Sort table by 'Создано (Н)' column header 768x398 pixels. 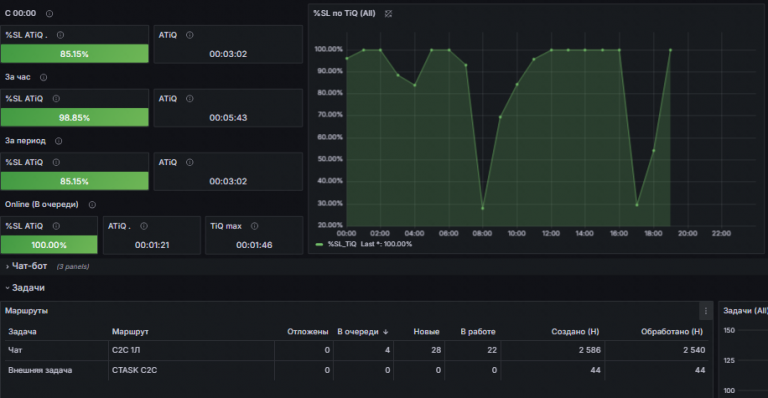(575, 332)
